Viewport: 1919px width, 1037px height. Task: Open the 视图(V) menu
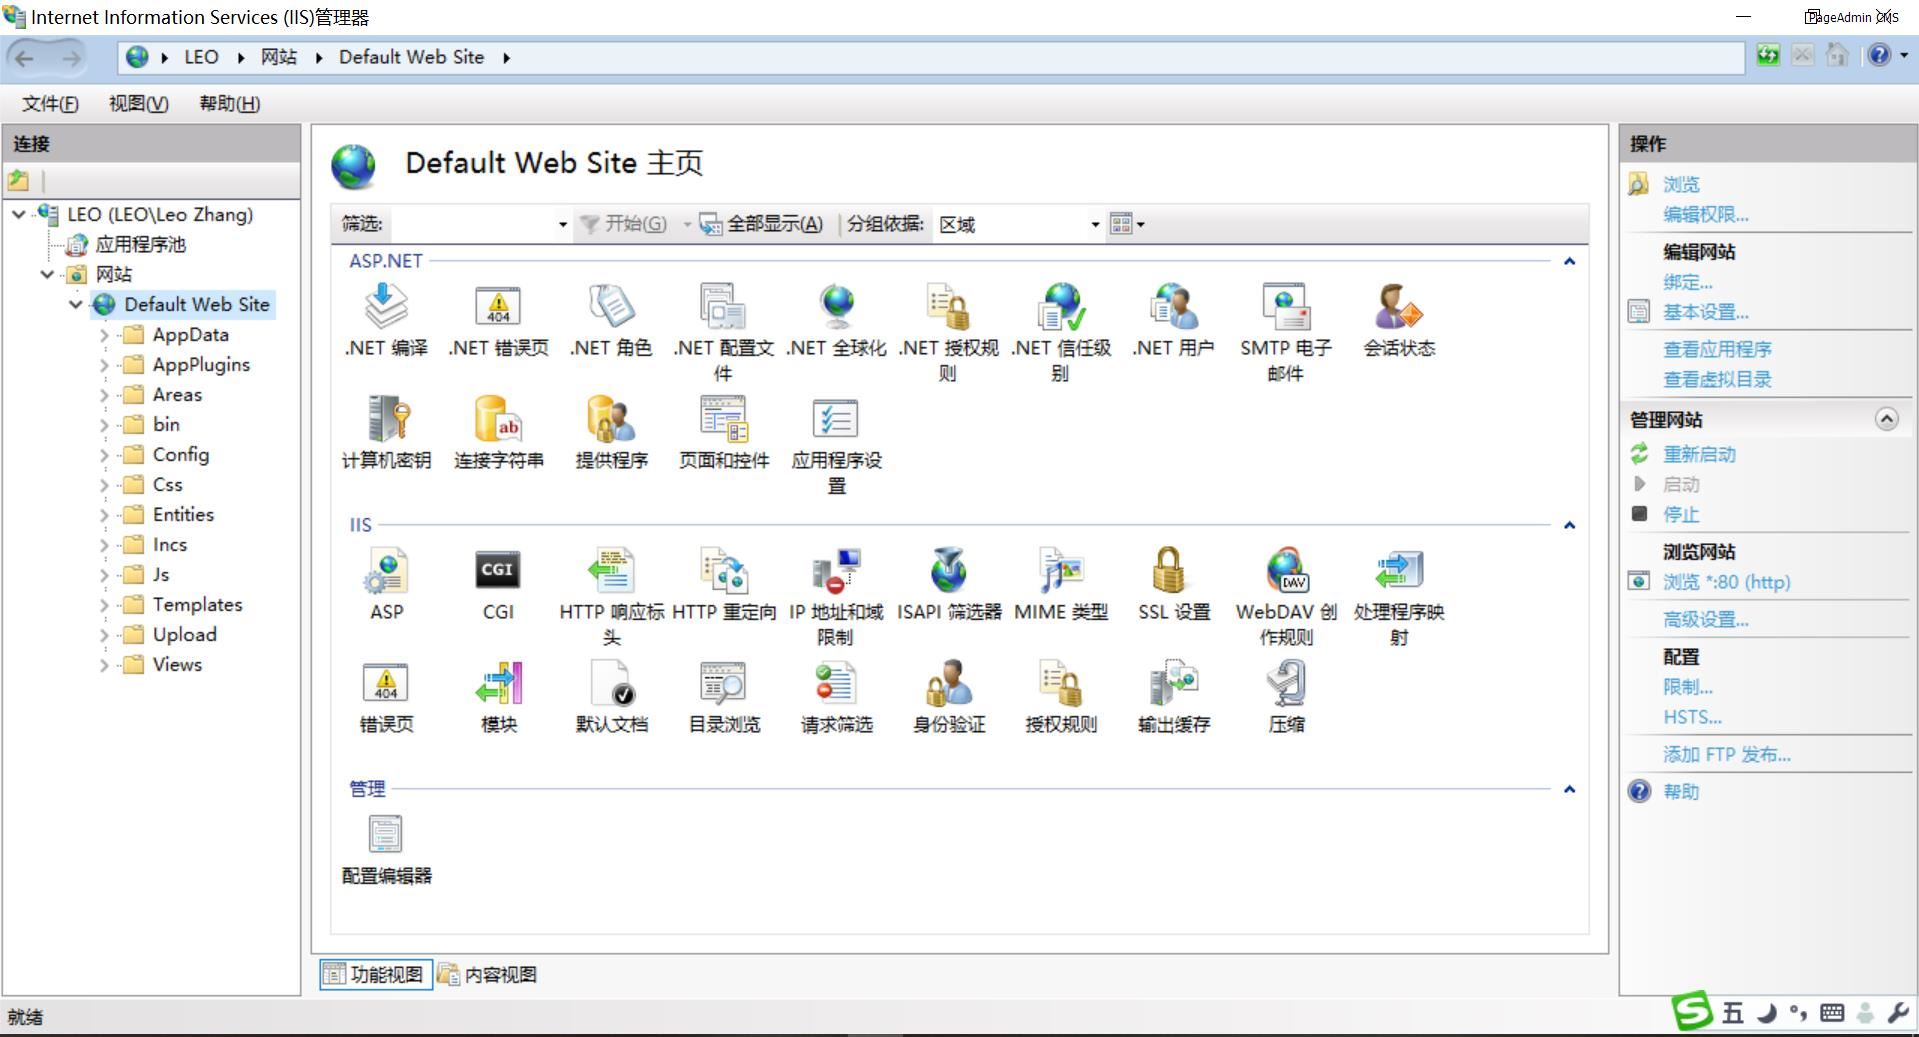(138, 104)
